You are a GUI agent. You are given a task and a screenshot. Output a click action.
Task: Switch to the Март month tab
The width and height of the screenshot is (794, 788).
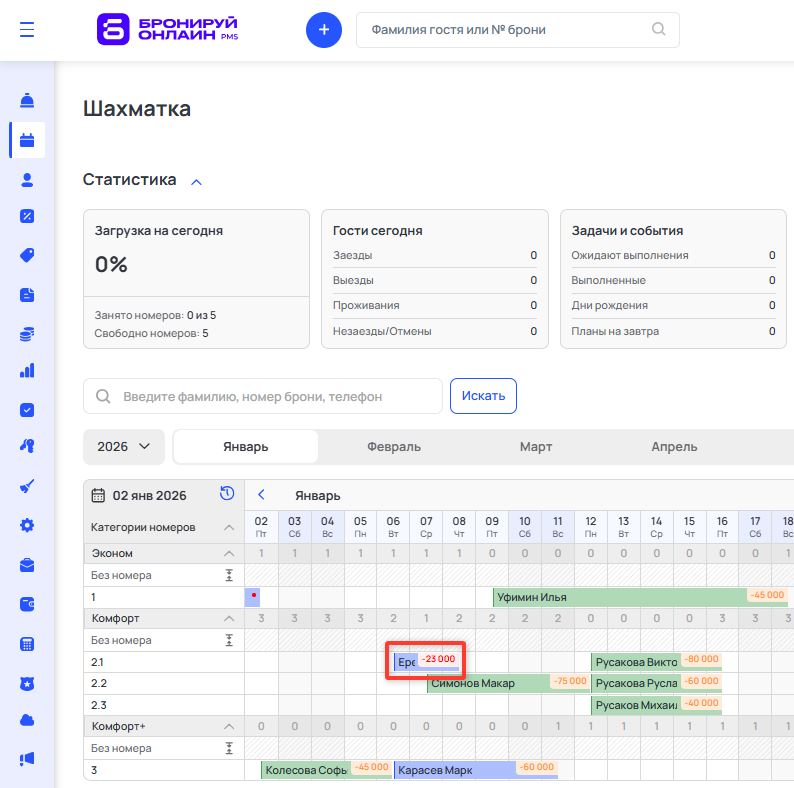click(x=535, y=446)
